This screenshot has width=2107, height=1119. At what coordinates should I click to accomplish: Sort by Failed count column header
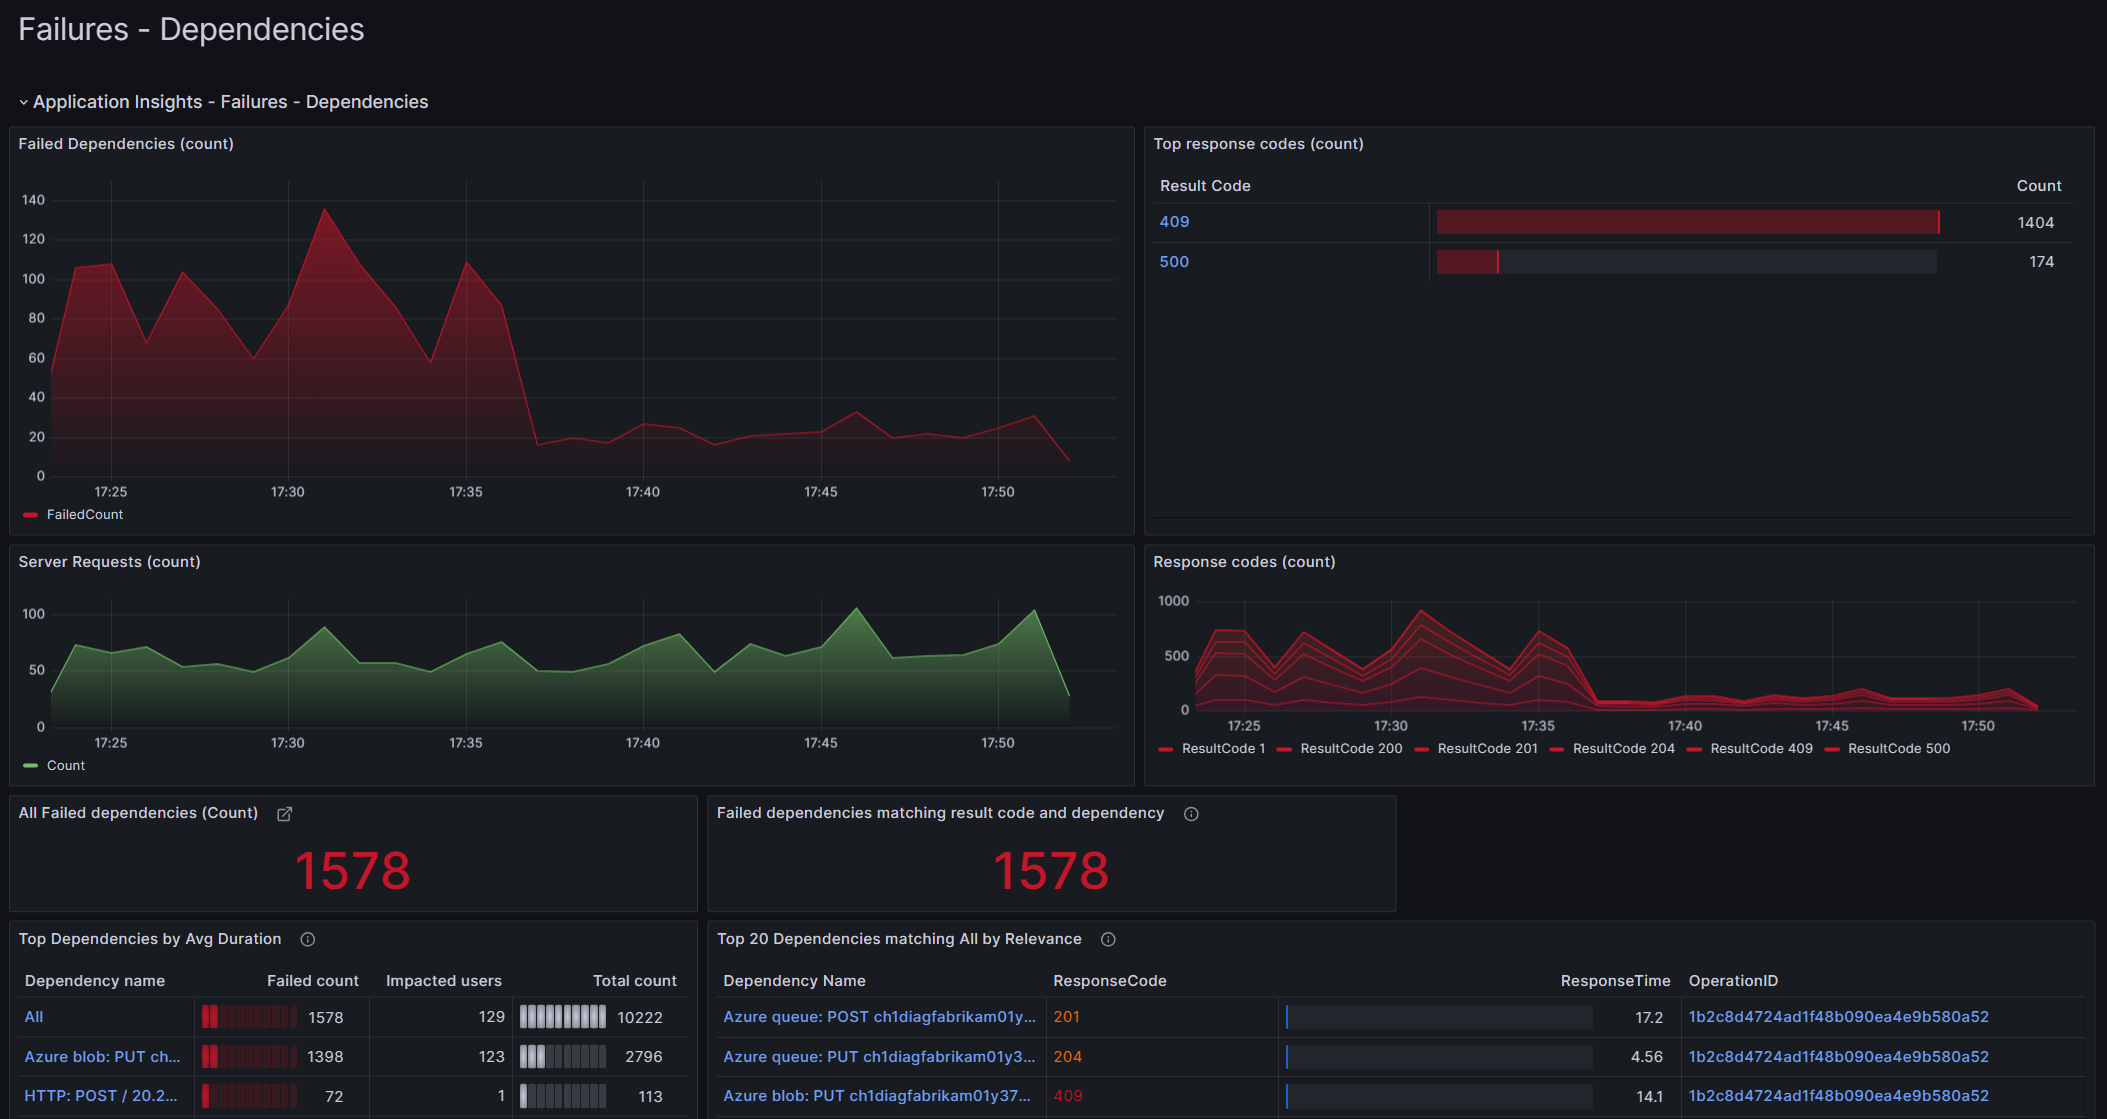point(312,981)
